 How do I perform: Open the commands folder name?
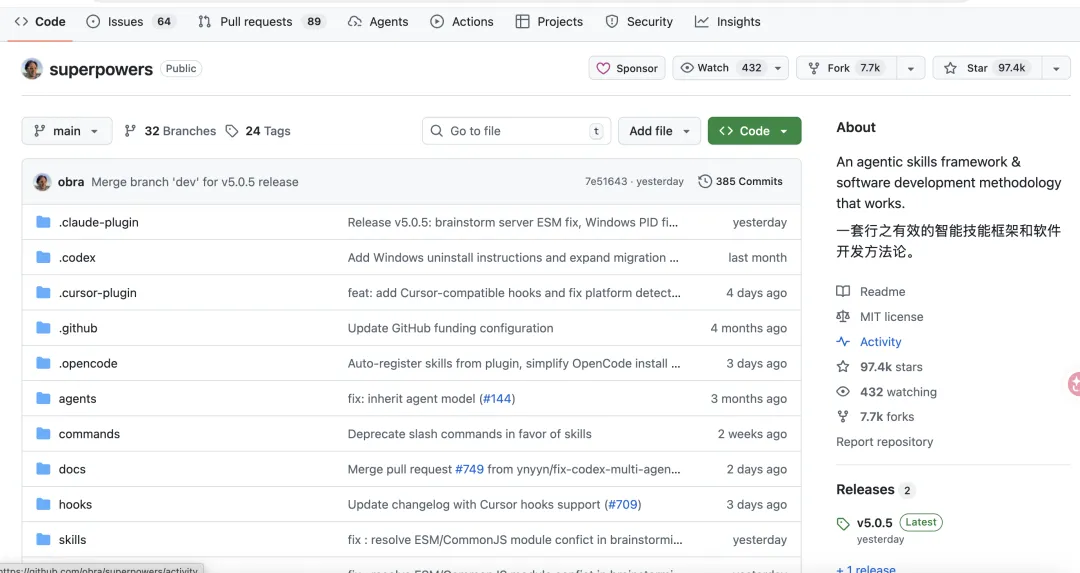pyautogui.click(x=89, y=434)
